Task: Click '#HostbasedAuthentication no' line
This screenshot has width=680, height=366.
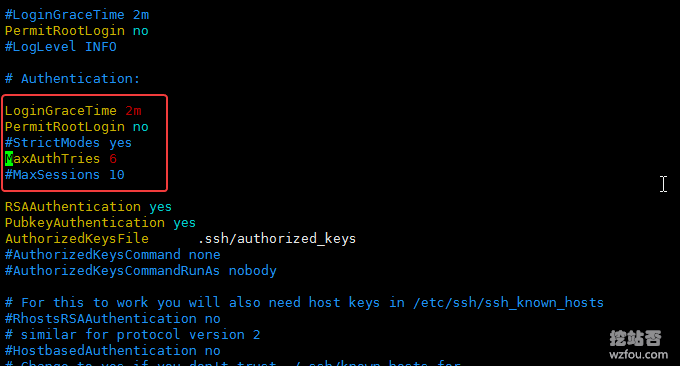Action: point(112,351)
